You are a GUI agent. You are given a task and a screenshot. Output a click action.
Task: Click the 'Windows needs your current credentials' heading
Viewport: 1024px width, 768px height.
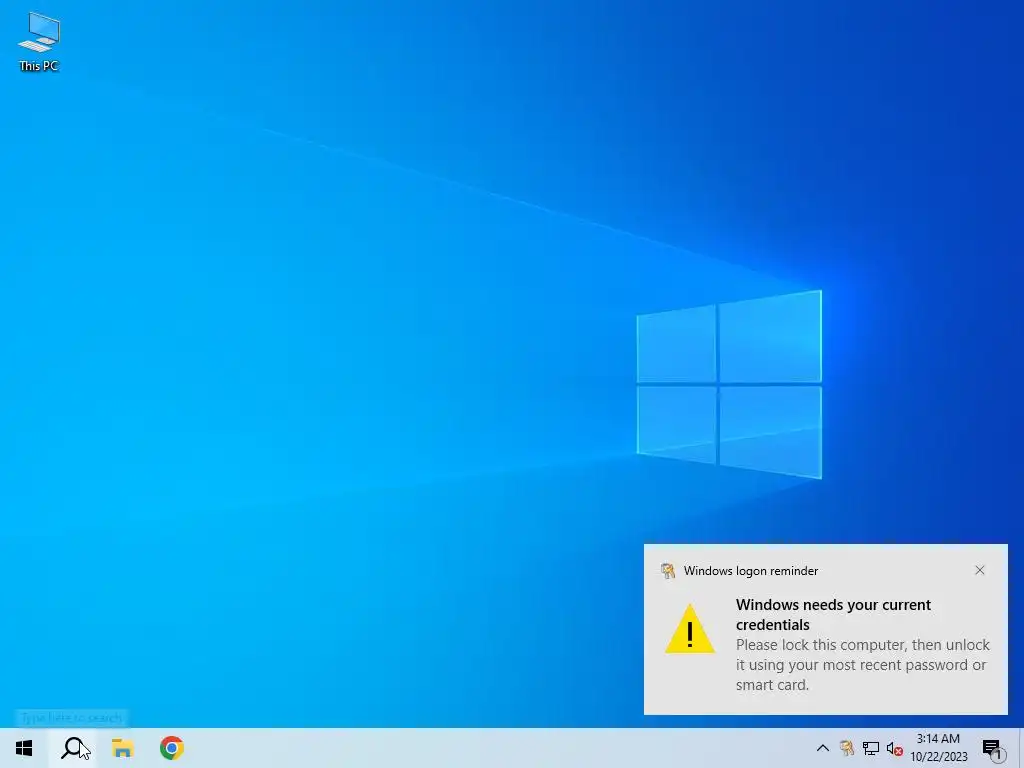point(833,615)
